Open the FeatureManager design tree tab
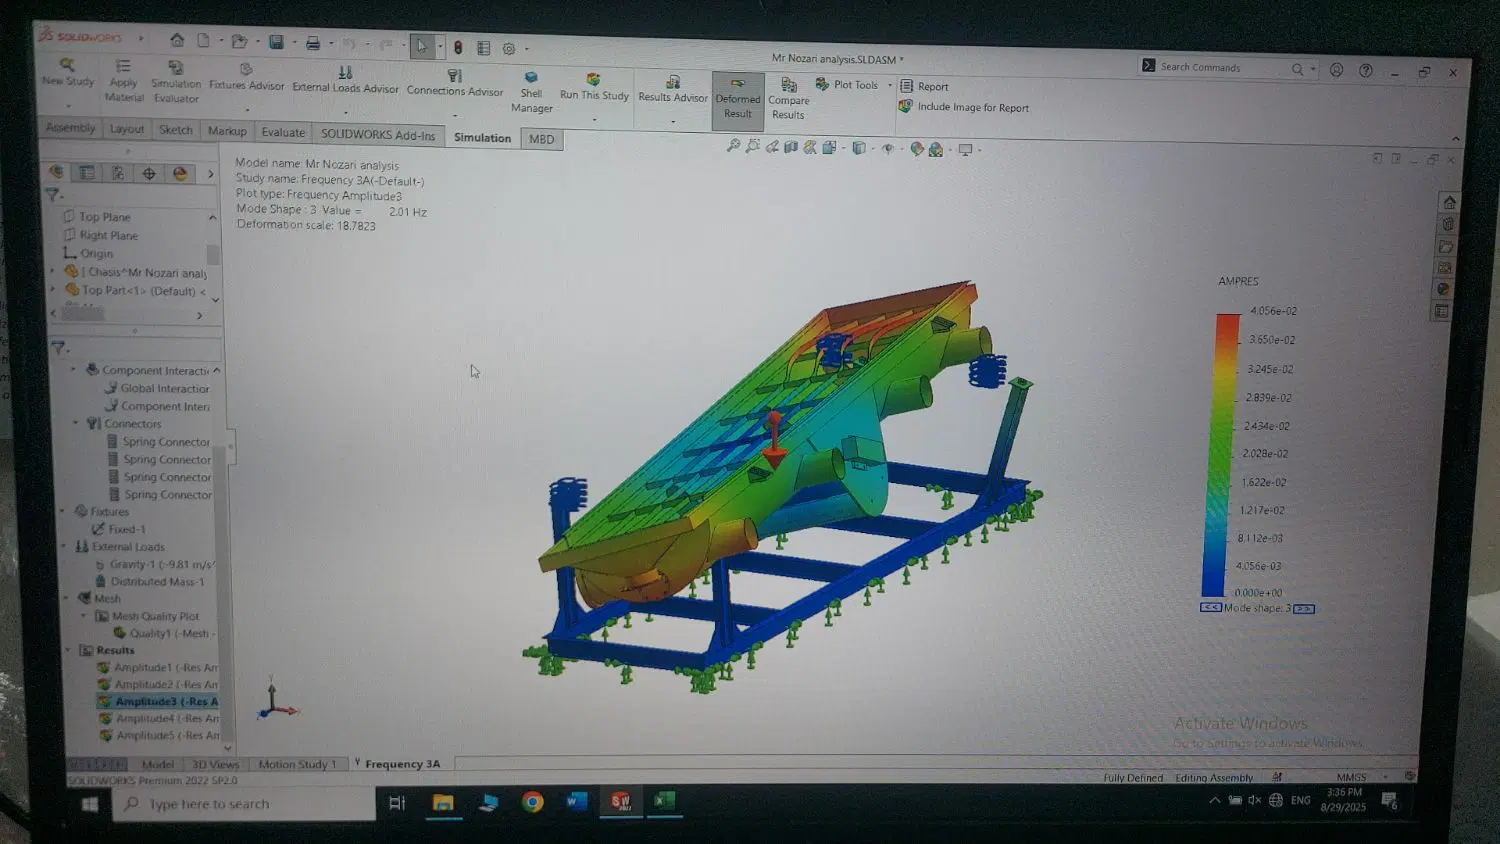1500x844 pixels. click(x=57, y=172)
